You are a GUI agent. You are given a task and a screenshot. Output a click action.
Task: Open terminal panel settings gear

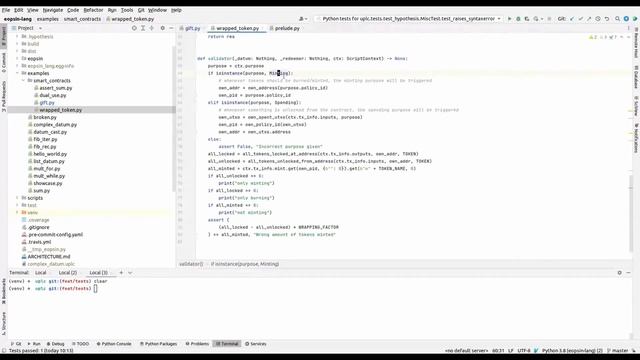click(x=620, y=273)
